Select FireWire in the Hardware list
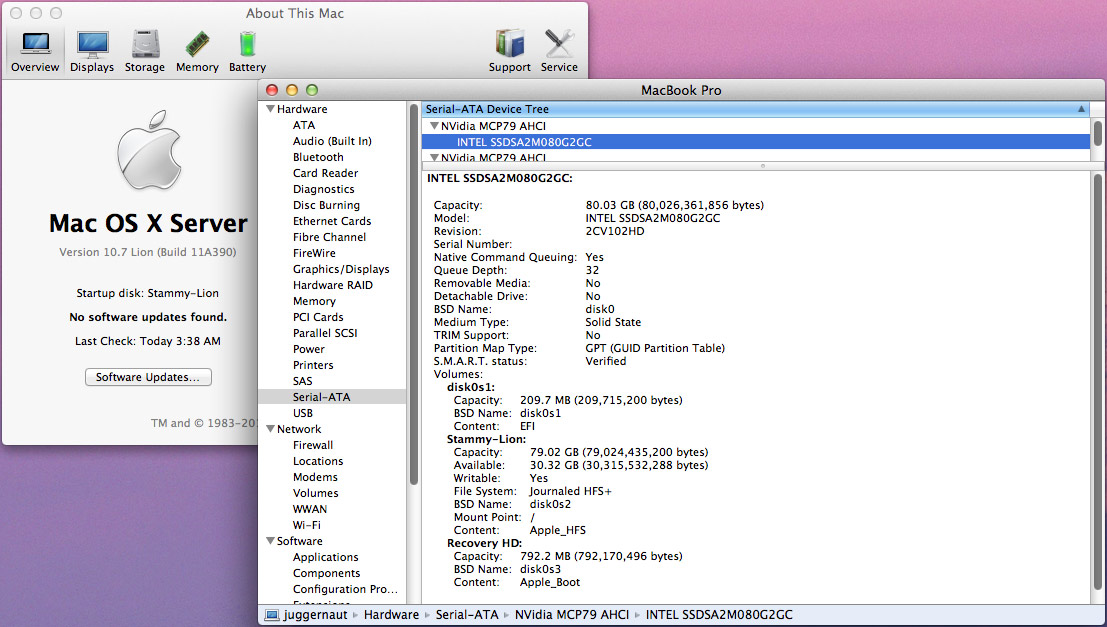Viewport: 1107px width, 627px height. 315,253
